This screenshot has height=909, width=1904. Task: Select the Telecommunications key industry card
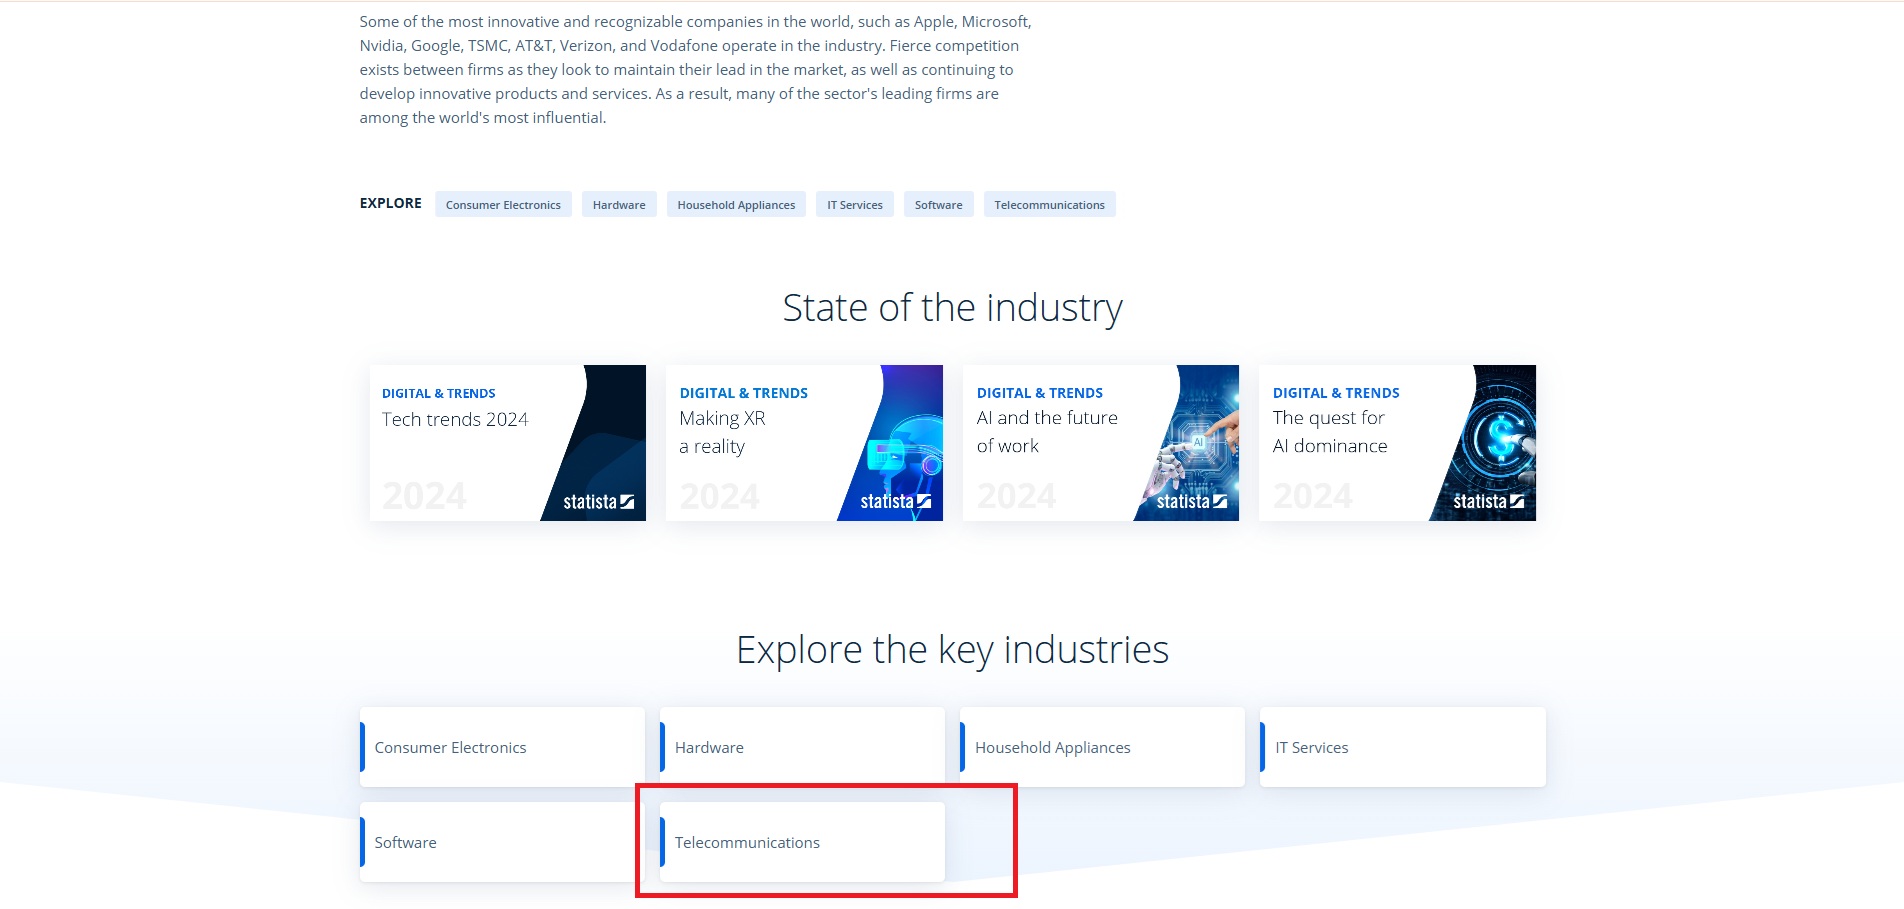(x=802, y=842)
